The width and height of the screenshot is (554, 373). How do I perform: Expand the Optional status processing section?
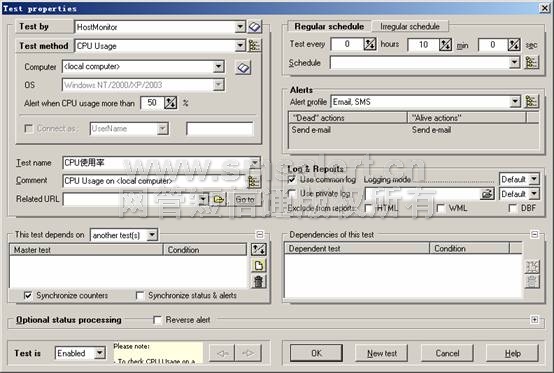[535, 320]
